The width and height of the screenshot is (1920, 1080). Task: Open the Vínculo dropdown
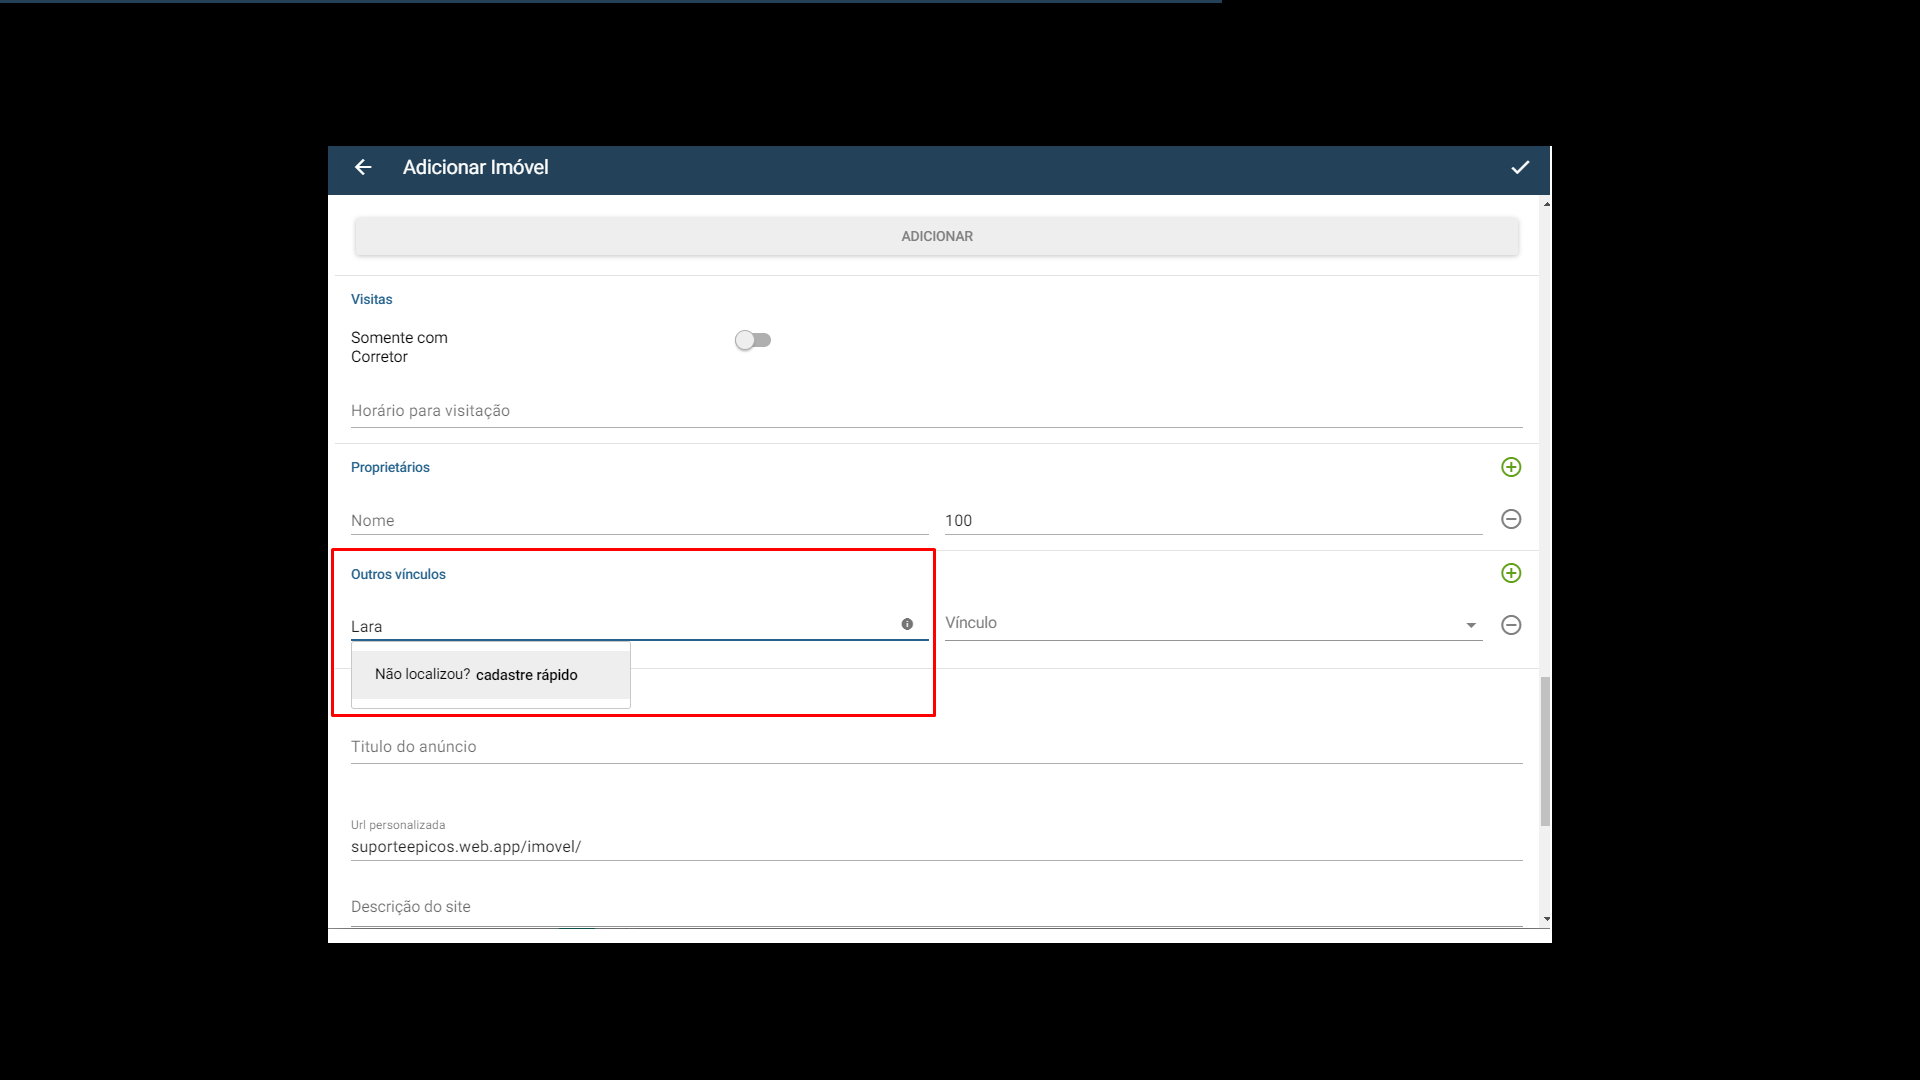pyautogui.click(x=1213, y=623)
